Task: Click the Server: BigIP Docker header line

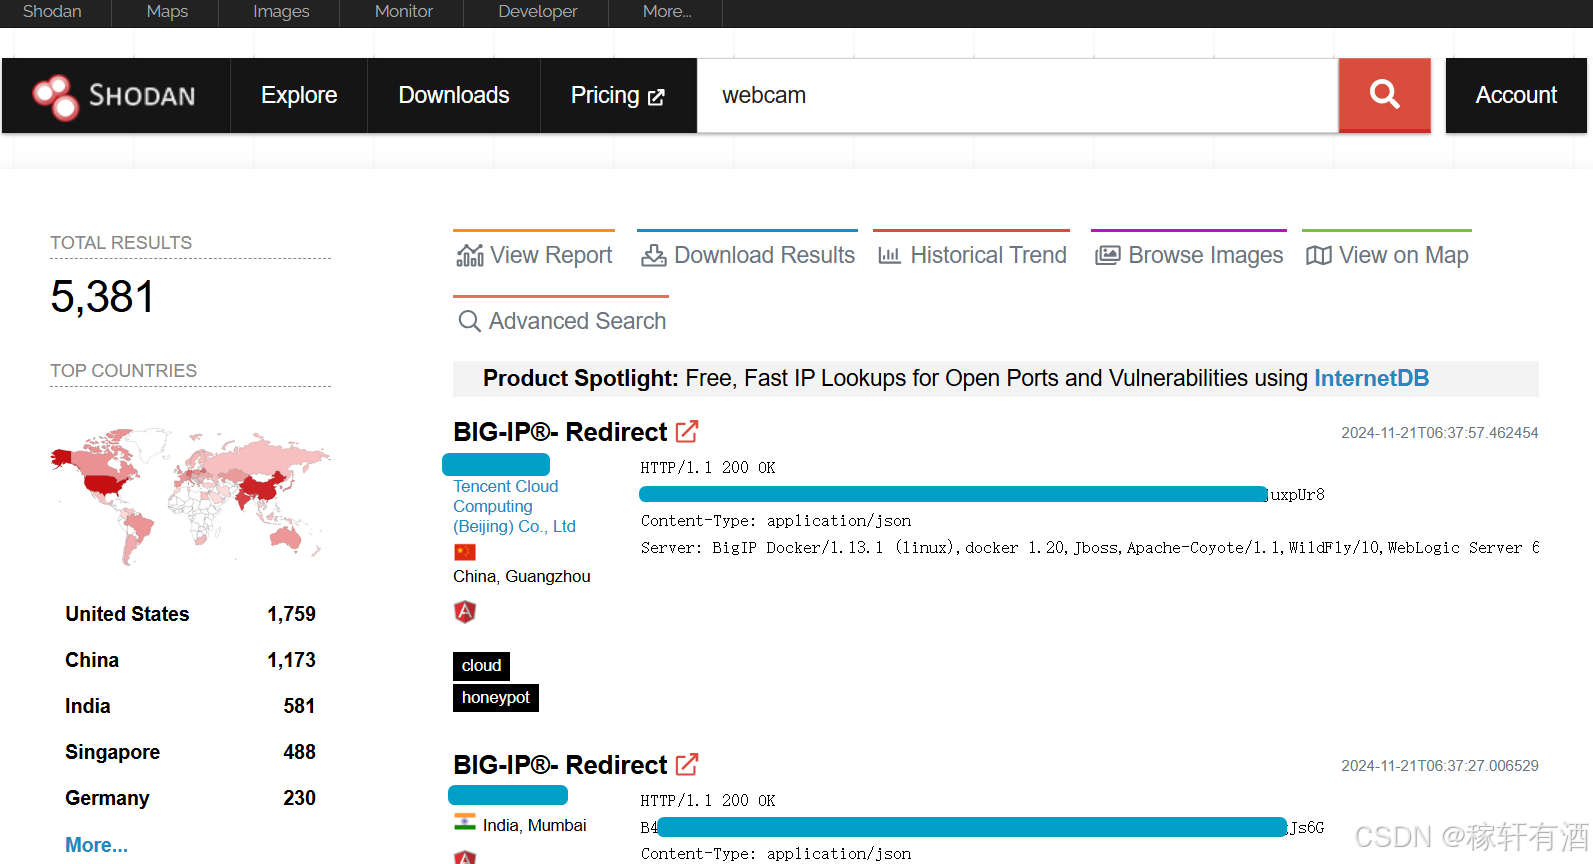Action: coord(1090,548)
